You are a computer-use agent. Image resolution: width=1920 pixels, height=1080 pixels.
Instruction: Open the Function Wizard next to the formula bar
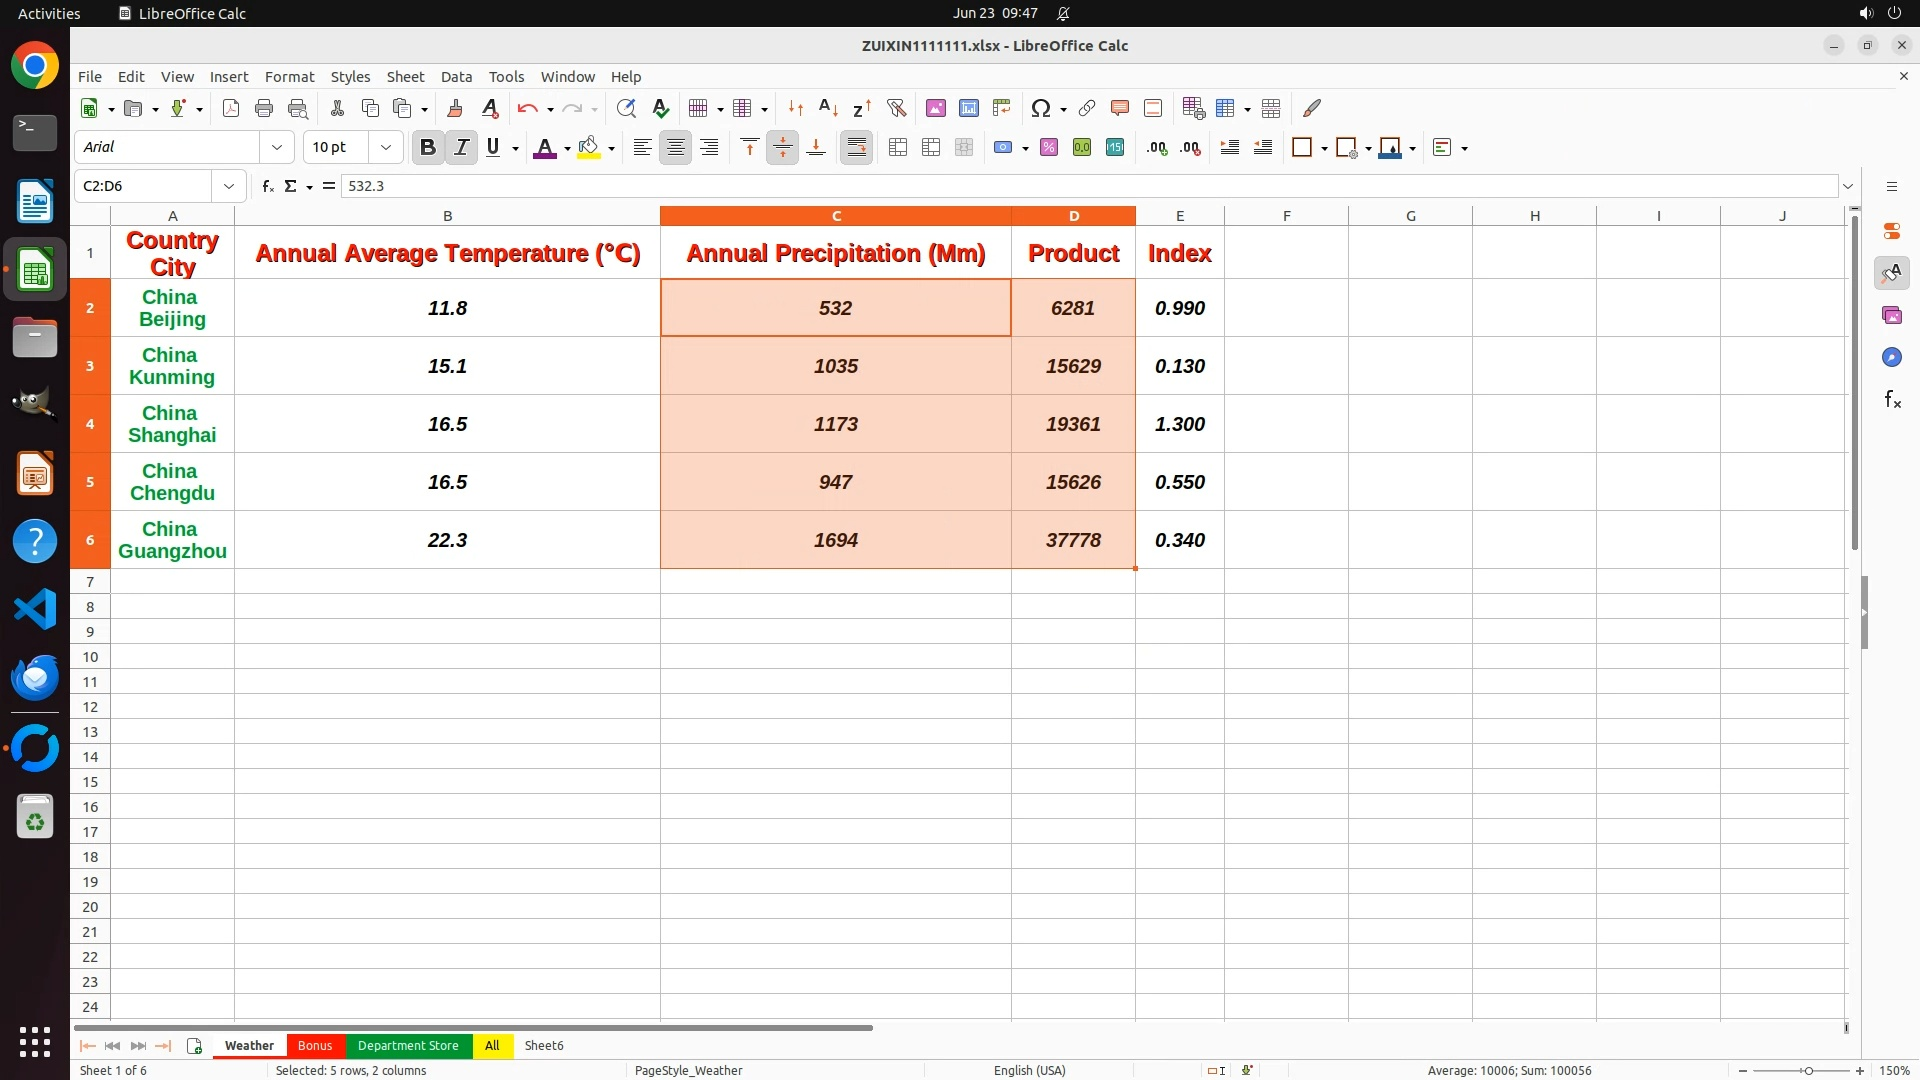tap(268, 186)
